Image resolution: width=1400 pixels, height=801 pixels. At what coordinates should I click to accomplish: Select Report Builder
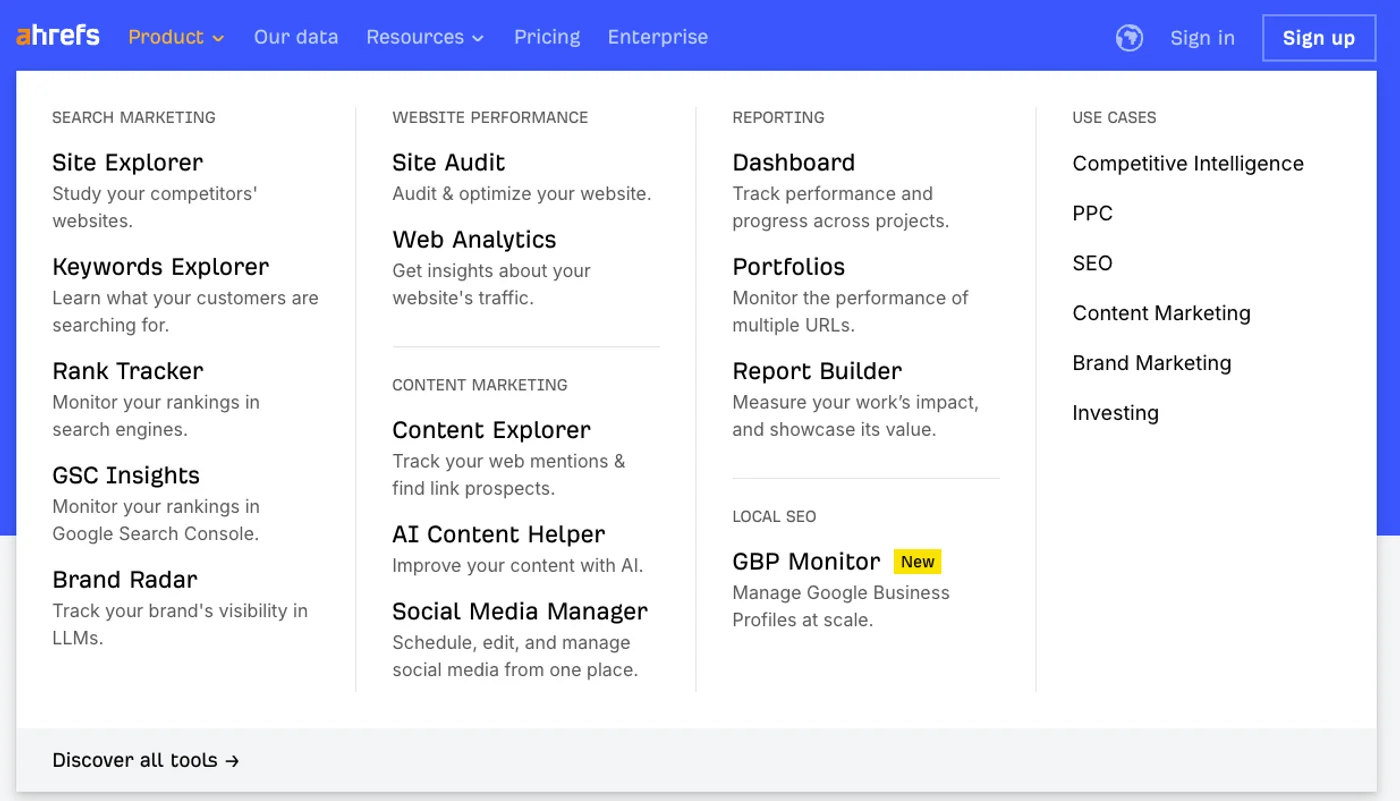pos(817,371)
